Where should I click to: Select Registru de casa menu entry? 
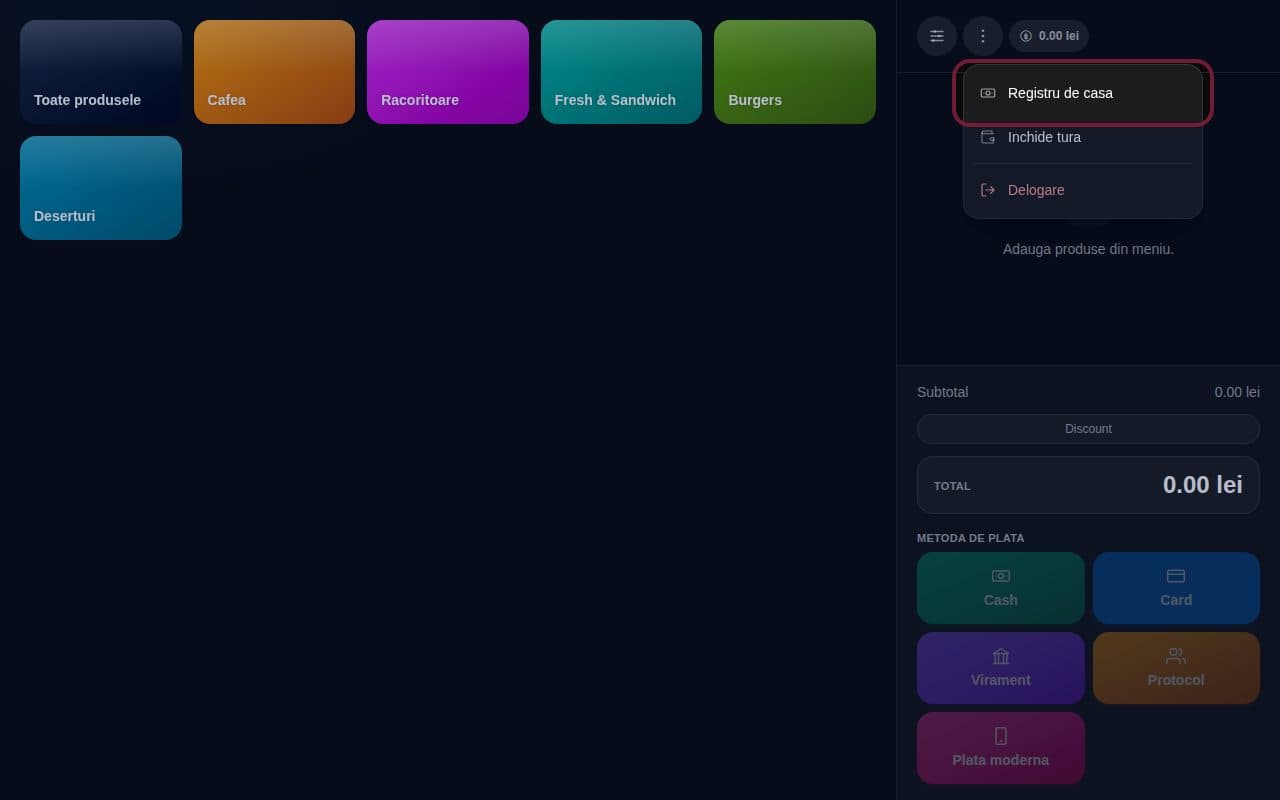[1083, 93]
